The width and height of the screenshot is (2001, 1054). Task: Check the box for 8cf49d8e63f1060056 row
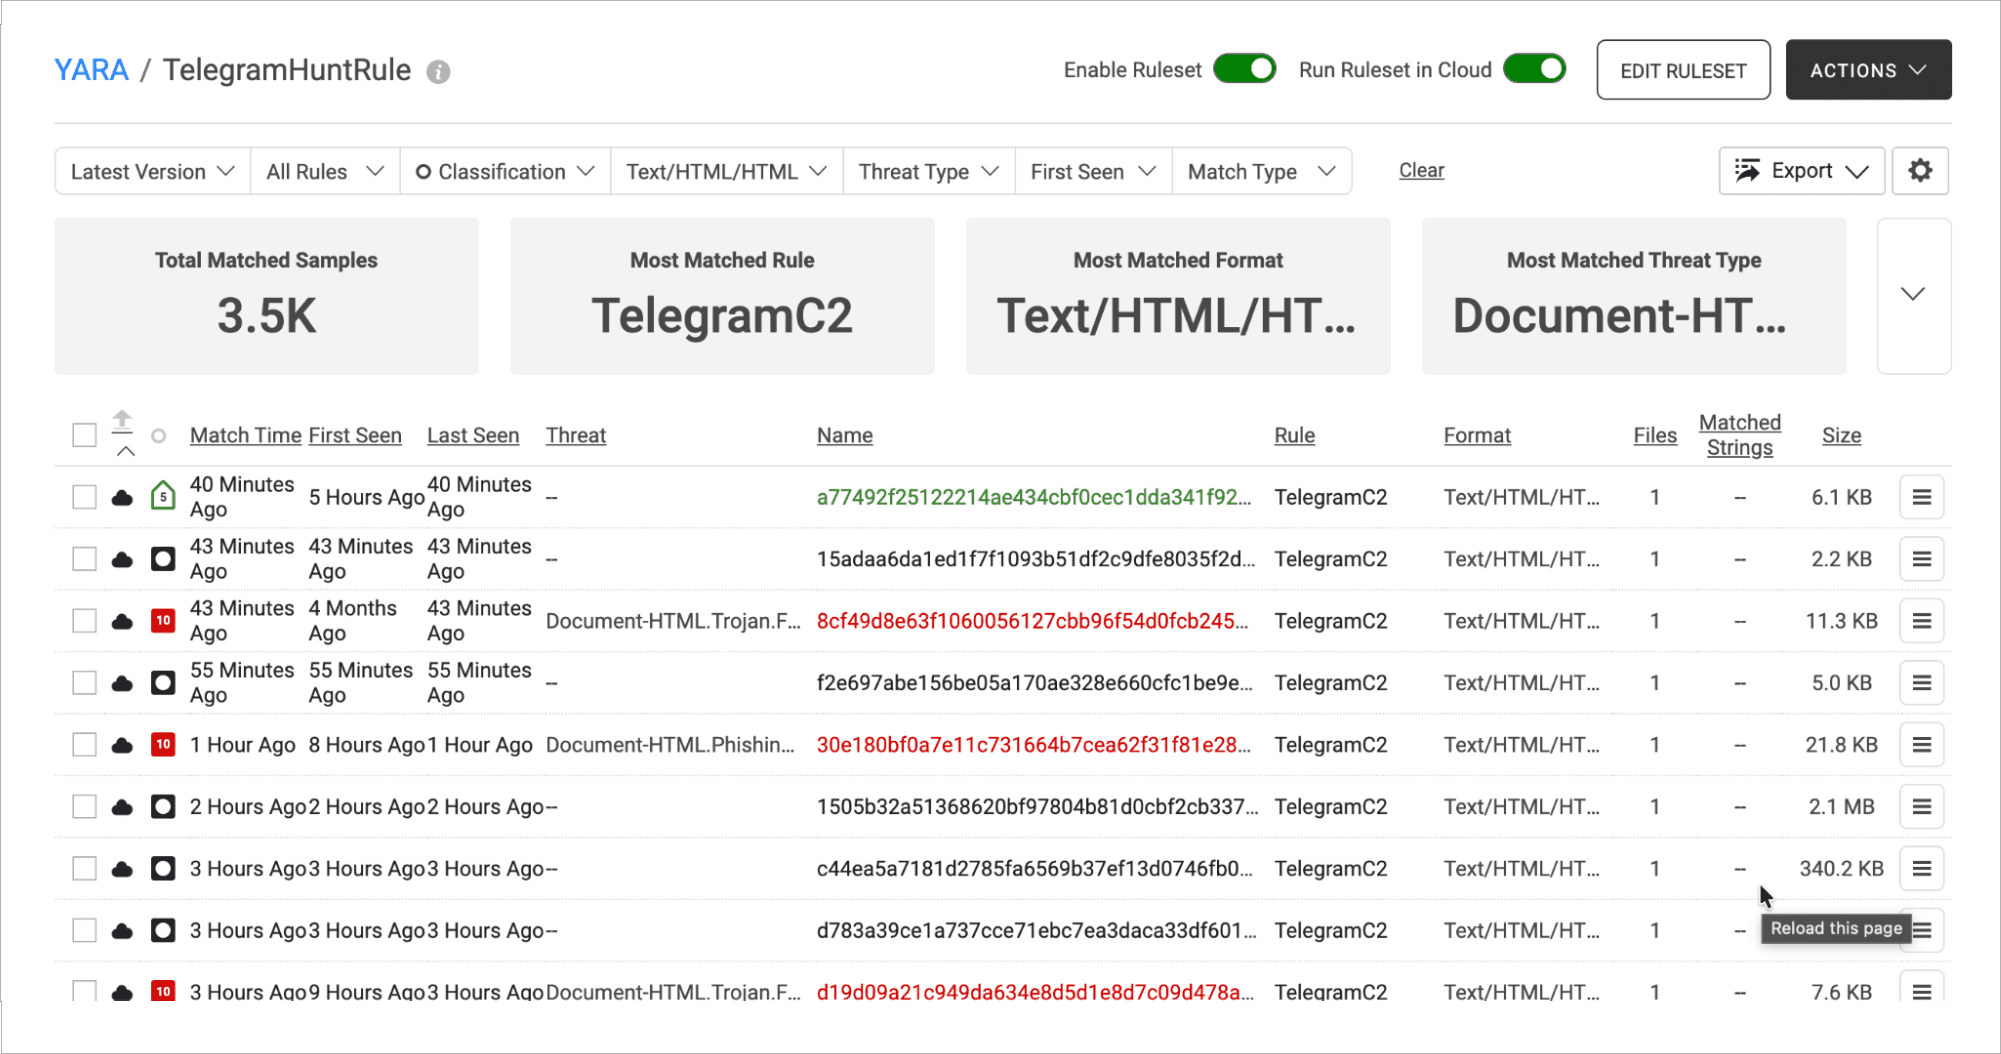pos(84,621)
